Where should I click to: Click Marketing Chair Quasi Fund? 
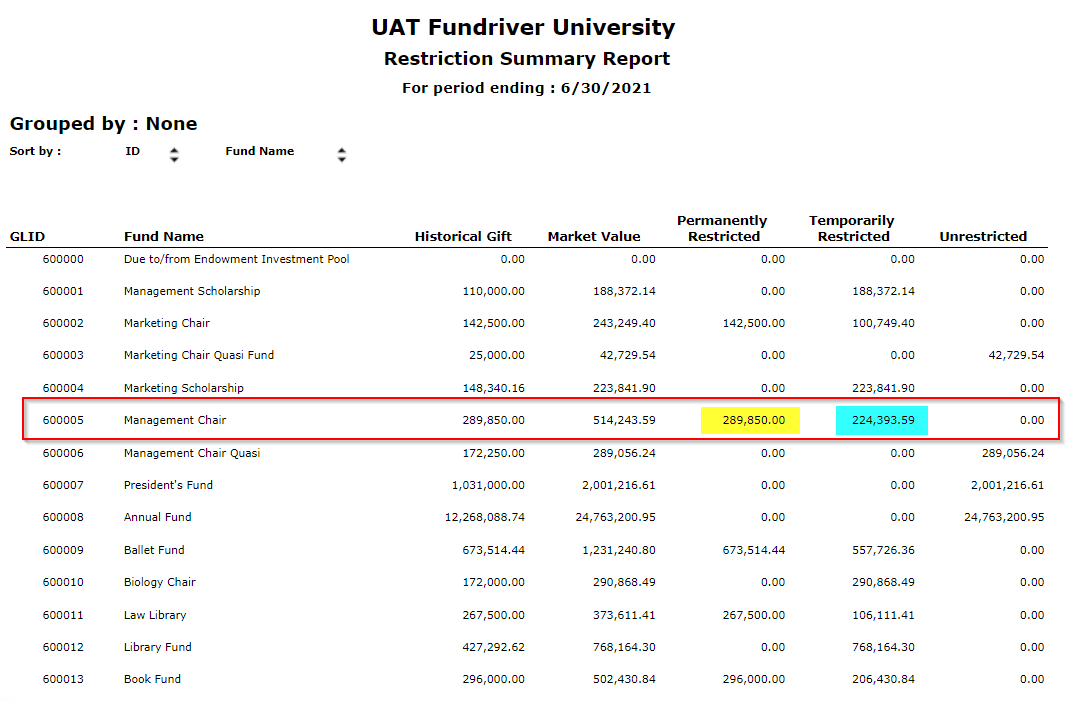point(199,355)
